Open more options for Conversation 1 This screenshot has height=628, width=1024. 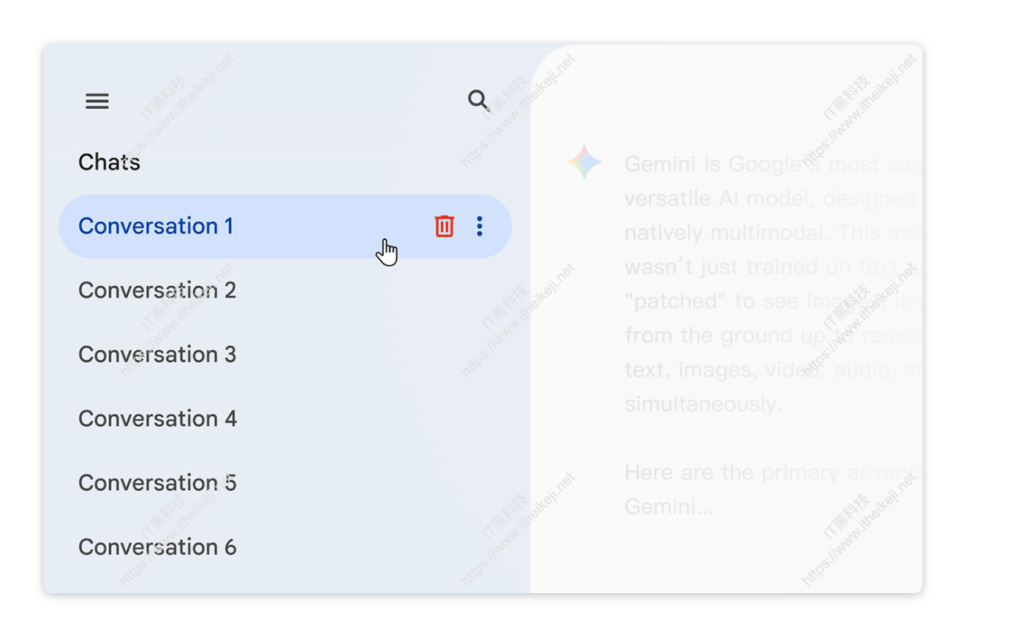pos(480,226)
